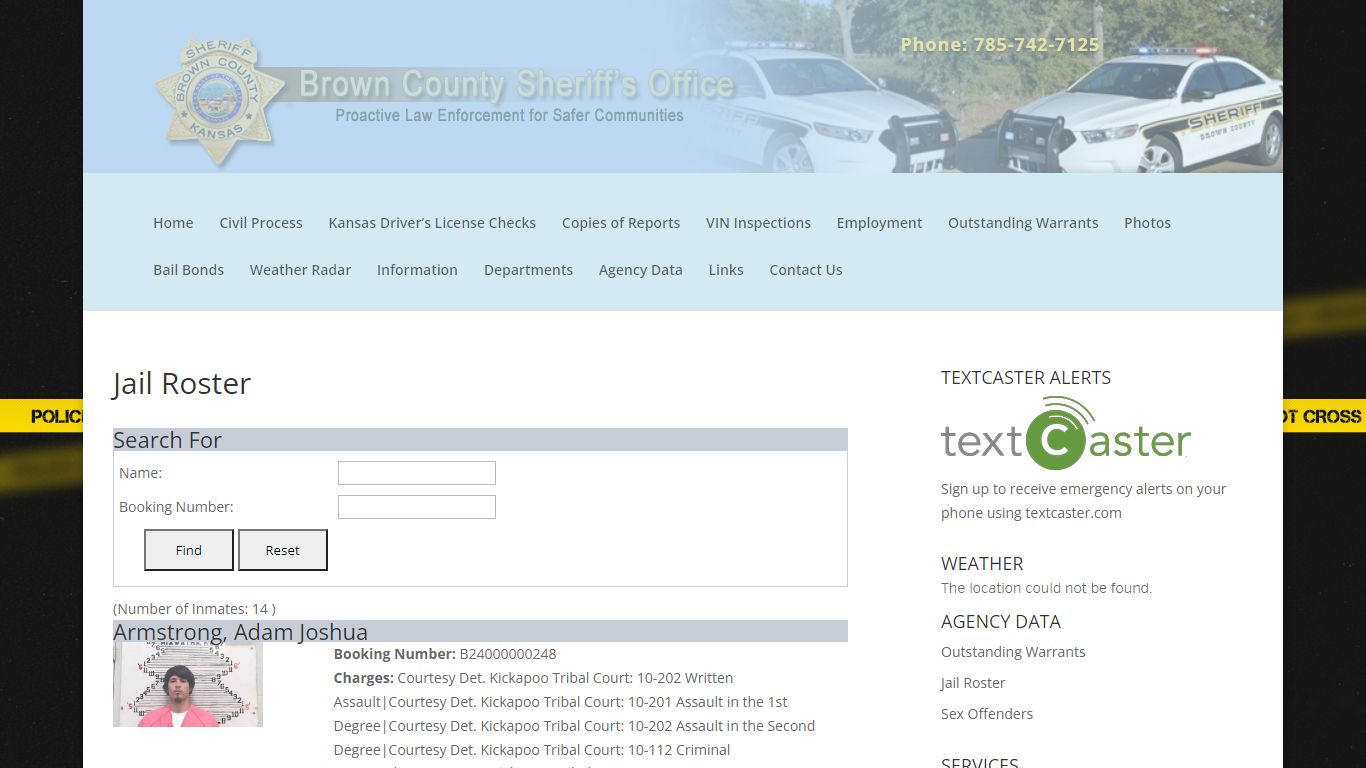Open the Agency Data menu item
The width and height of the screenshot is (1366, 768).
point(640,270)
